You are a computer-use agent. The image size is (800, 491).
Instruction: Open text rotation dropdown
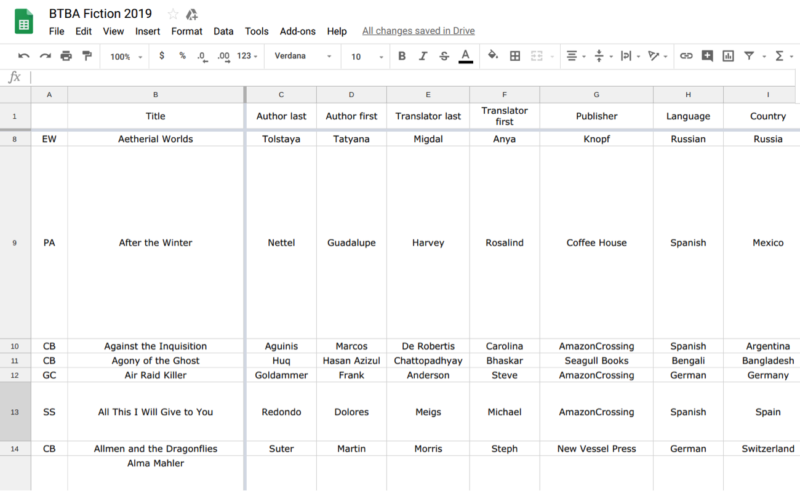pyautogui.click(x=657, y=56)
